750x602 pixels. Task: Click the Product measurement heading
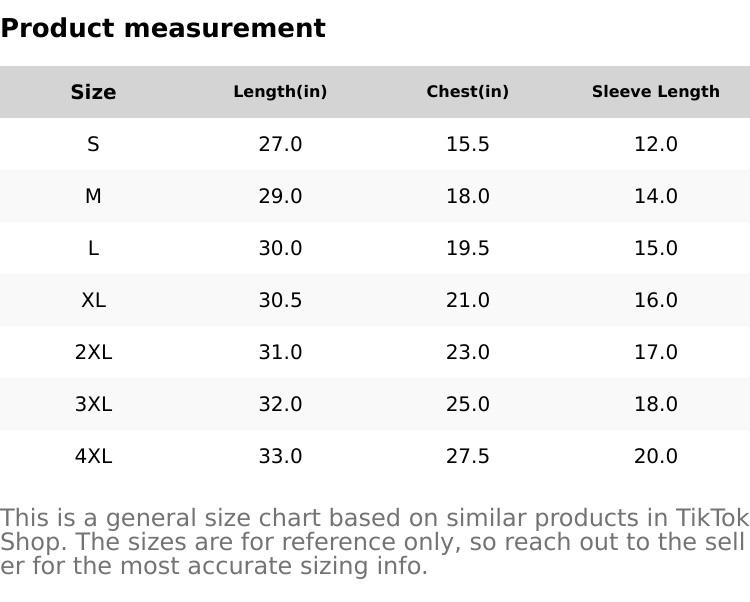[163, 28]
